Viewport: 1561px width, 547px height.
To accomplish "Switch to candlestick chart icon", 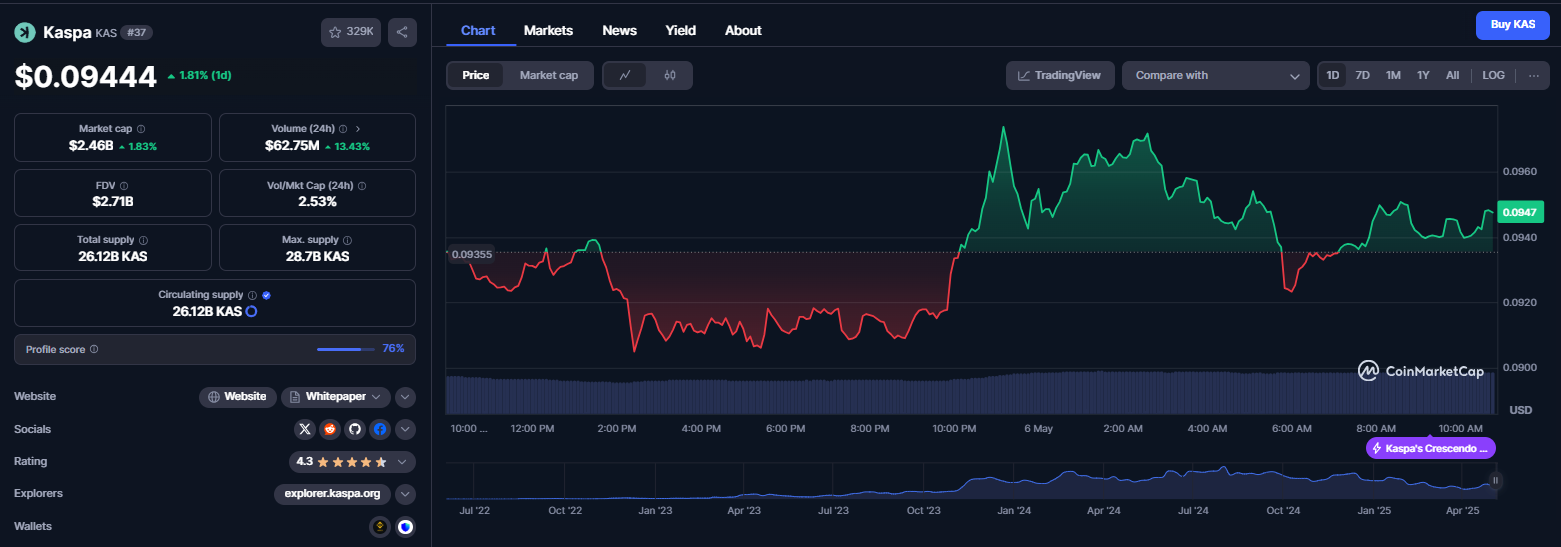I will pyautogui.click(x=670, y=75).
